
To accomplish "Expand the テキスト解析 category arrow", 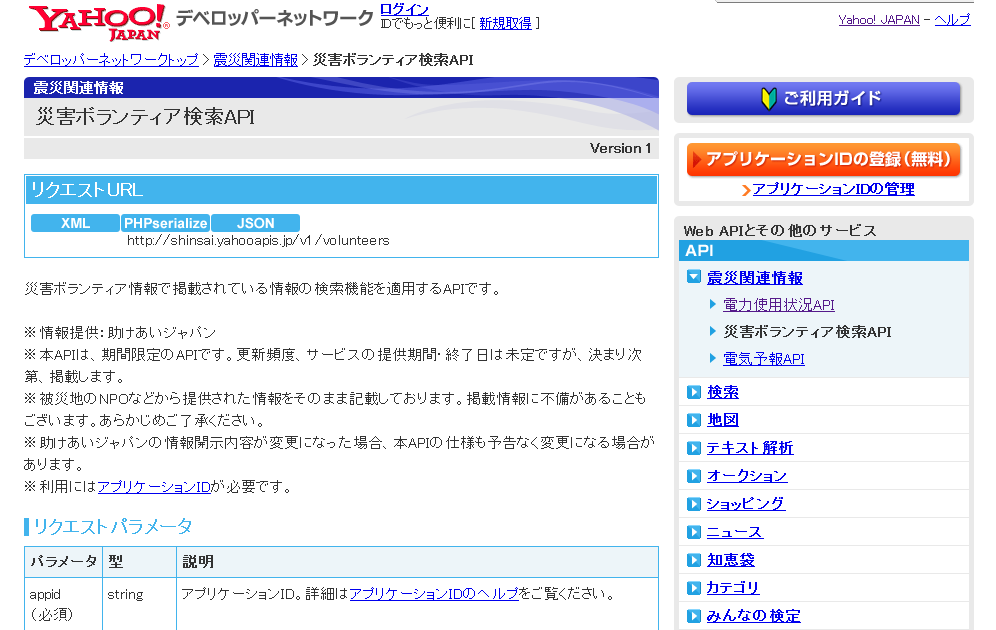I will [694, 448].
